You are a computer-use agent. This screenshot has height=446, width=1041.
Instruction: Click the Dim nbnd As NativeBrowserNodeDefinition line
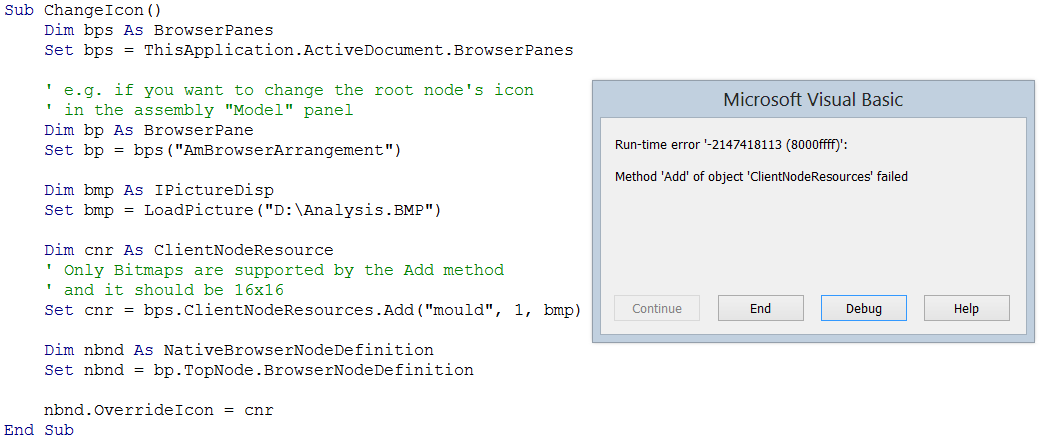click(x=238, y=350)
